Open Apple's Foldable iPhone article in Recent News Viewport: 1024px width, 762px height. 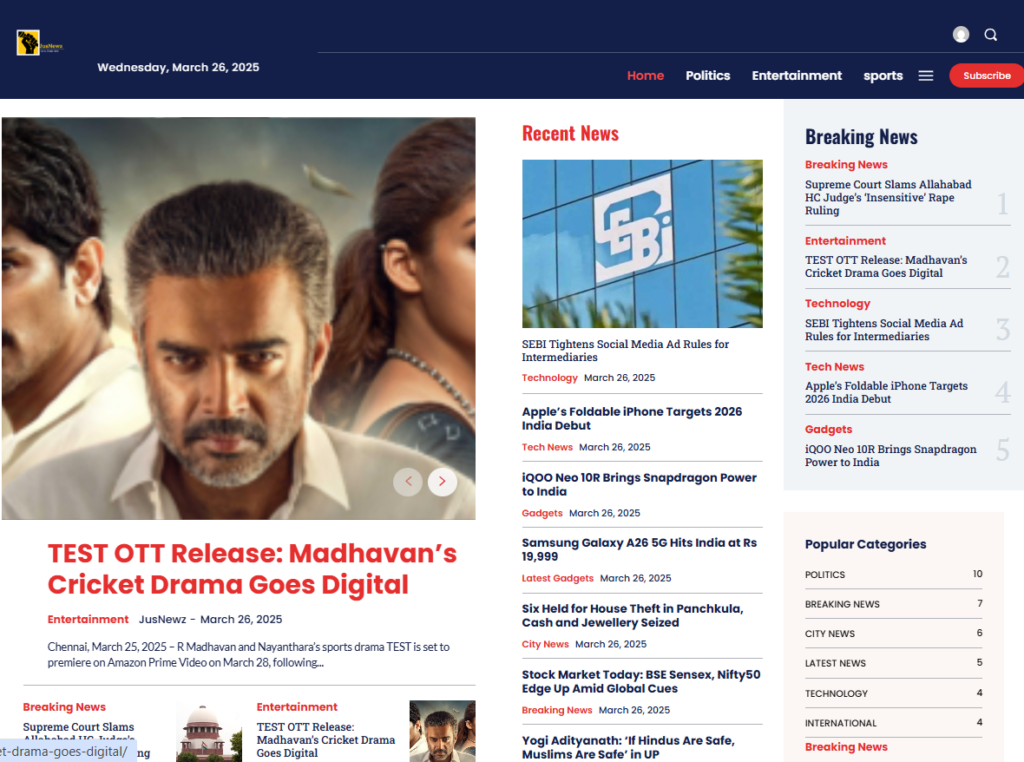click(x=632, y=419)
